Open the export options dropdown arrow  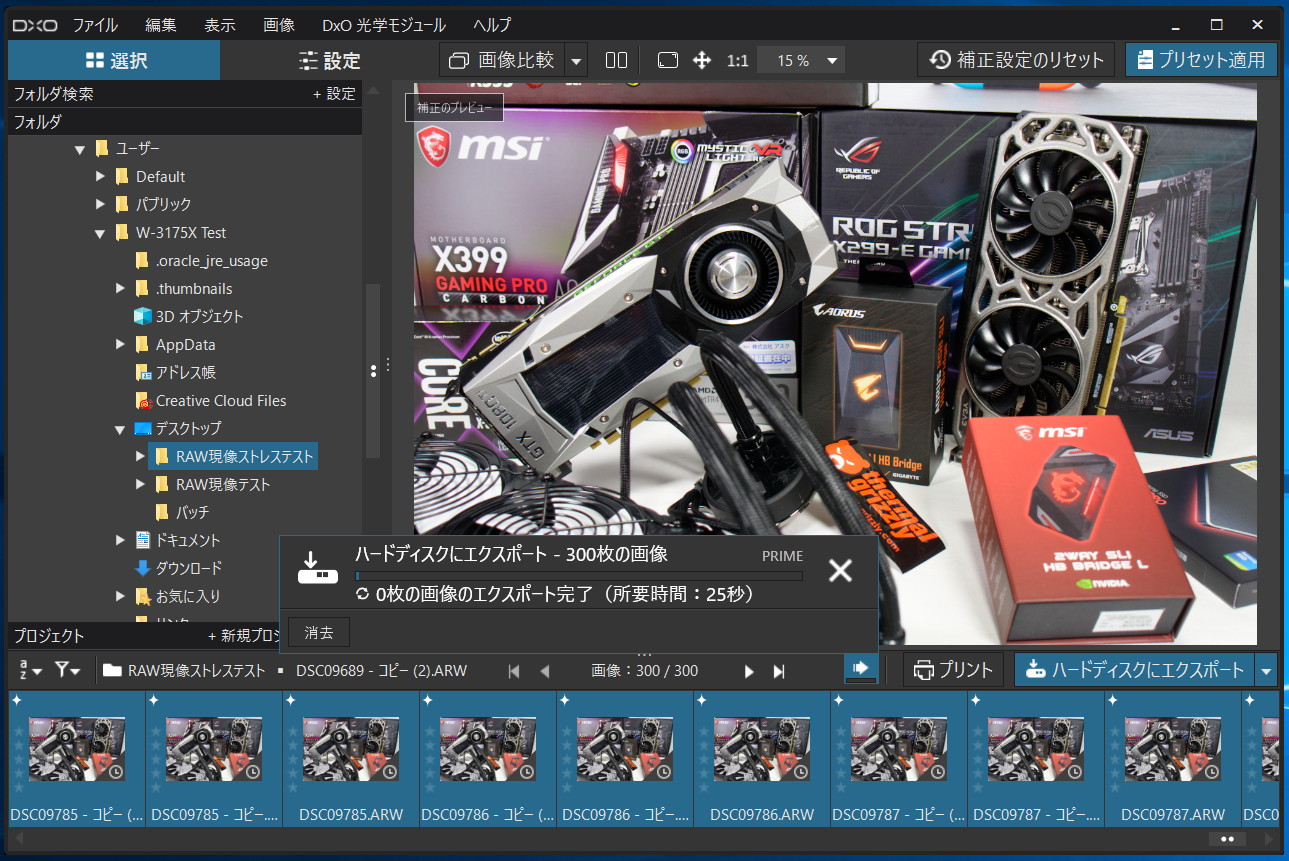[x=1267, y=670]
